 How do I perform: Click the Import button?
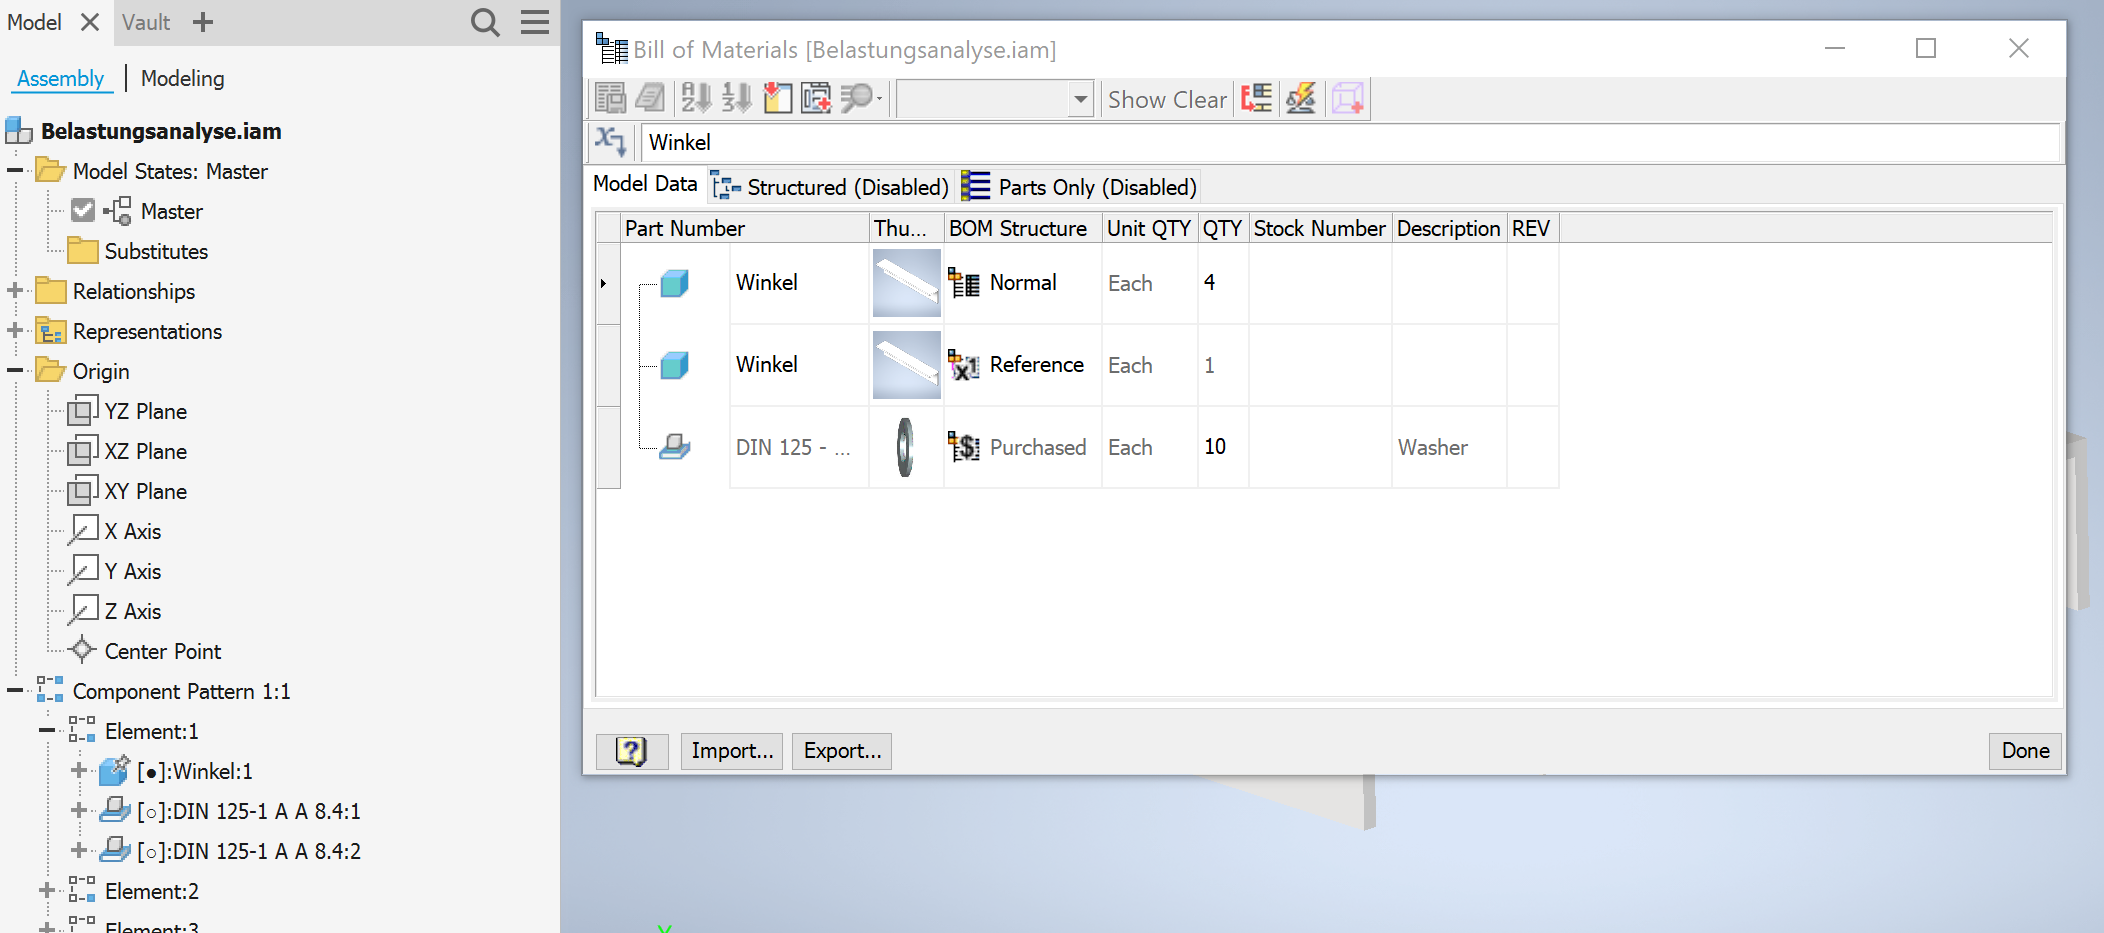(x=731, y=751)
